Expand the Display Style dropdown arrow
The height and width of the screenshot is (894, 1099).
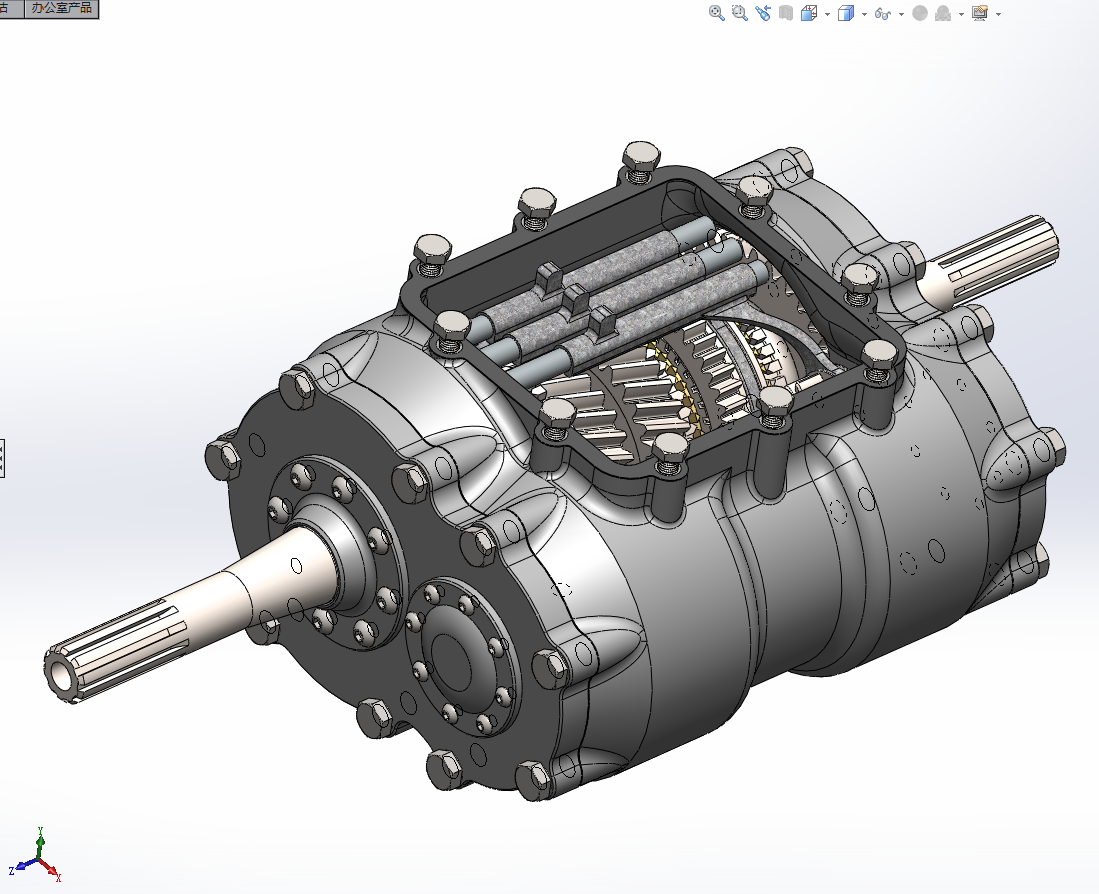pos(864,14)
